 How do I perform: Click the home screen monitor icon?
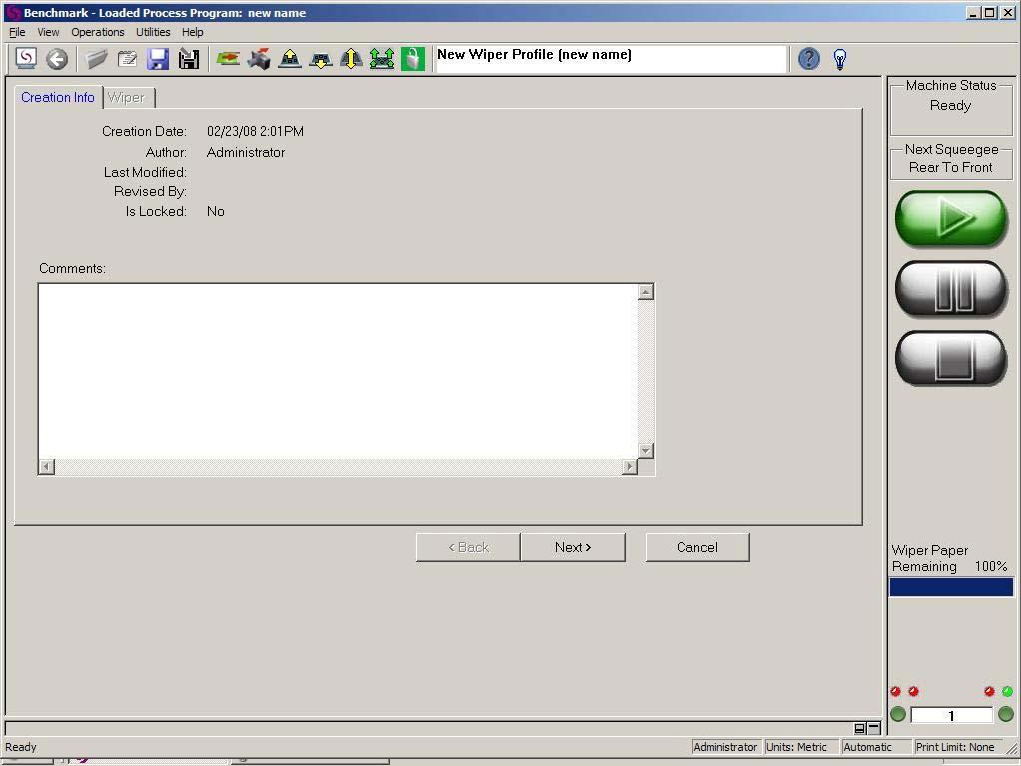(x=26, y=59)
